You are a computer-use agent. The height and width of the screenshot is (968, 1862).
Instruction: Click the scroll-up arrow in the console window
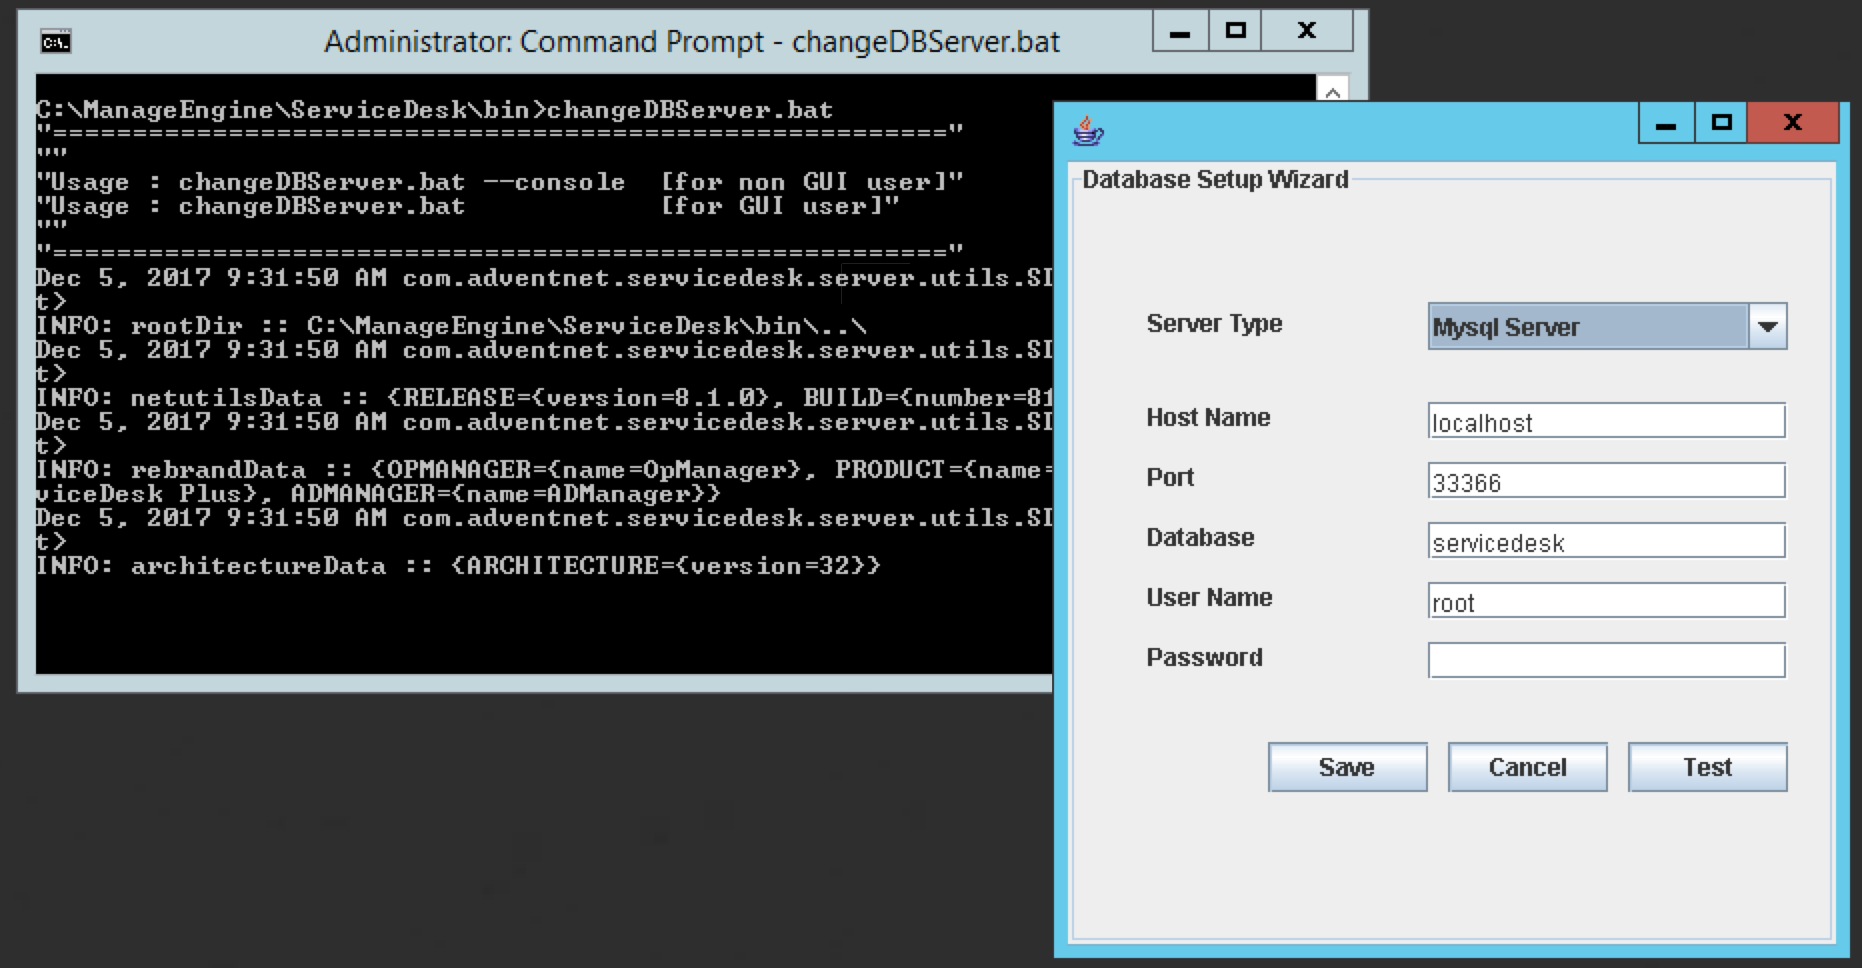[1332, 90]
